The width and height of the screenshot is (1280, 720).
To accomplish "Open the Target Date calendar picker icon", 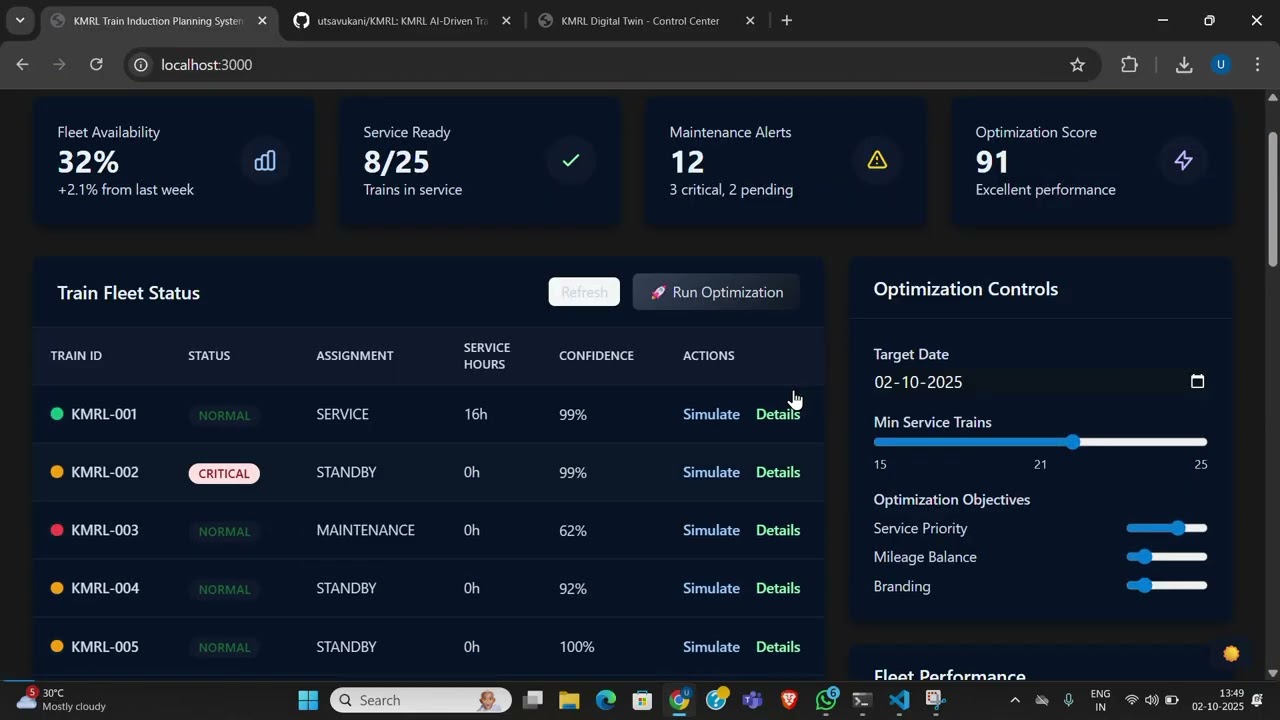I will click(1197, 381).
